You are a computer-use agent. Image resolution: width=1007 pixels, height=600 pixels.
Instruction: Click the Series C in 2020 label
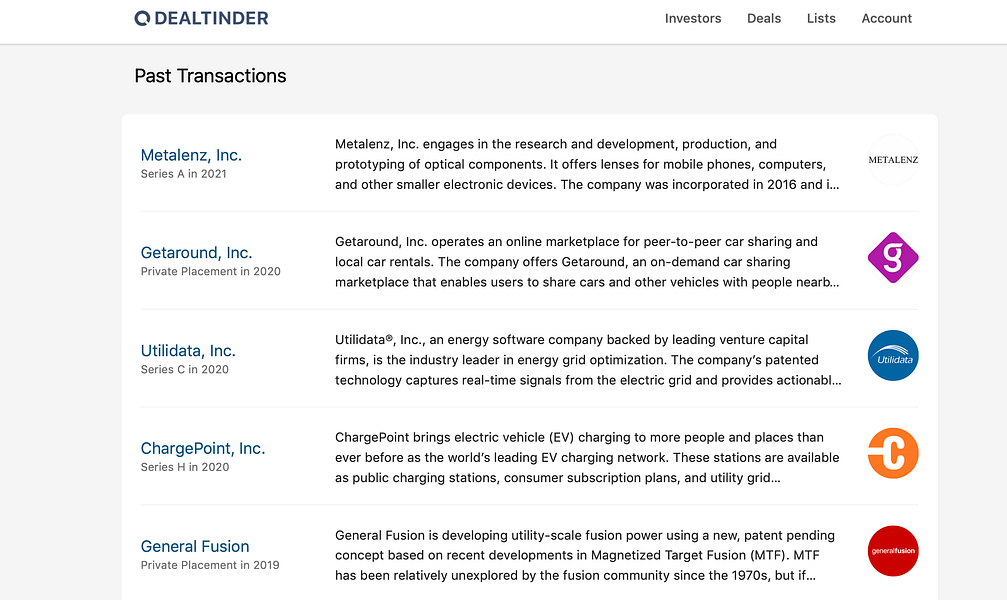(185, 369)
